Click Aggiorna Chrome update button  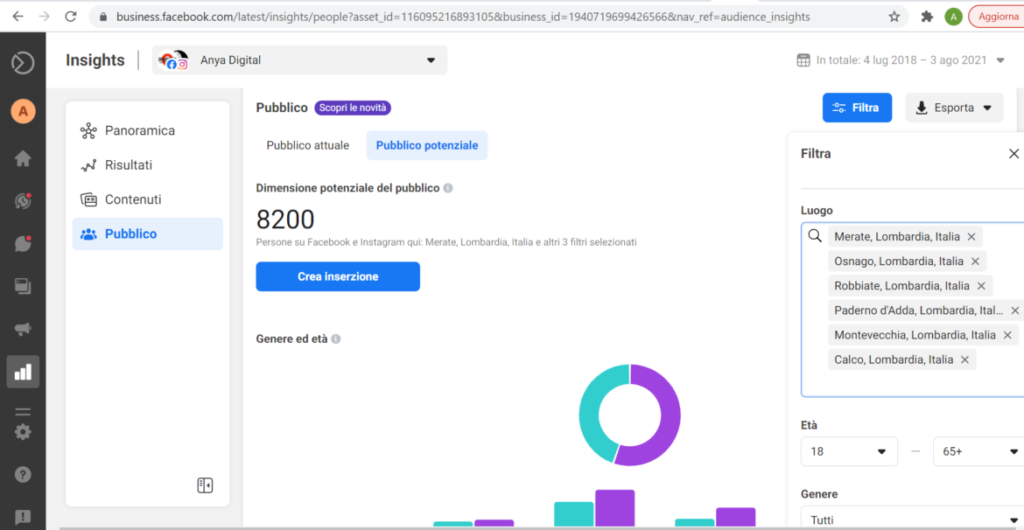[x=996, y=16]
